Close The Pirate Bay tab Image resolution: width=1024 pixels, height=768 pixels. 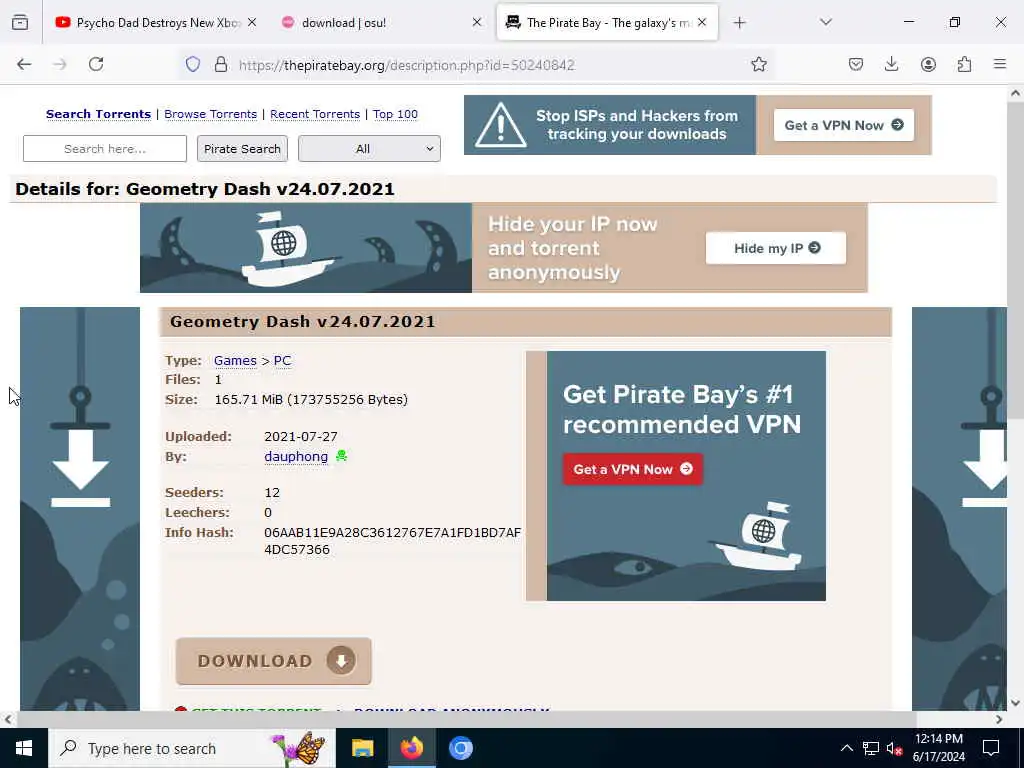[x=702, y=22]
